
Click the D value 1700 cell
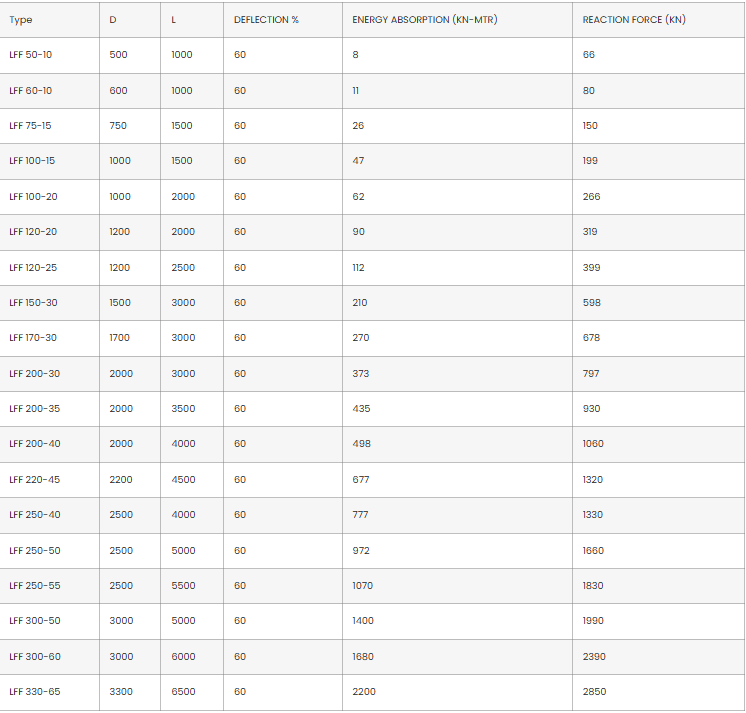tap(120, 338)
